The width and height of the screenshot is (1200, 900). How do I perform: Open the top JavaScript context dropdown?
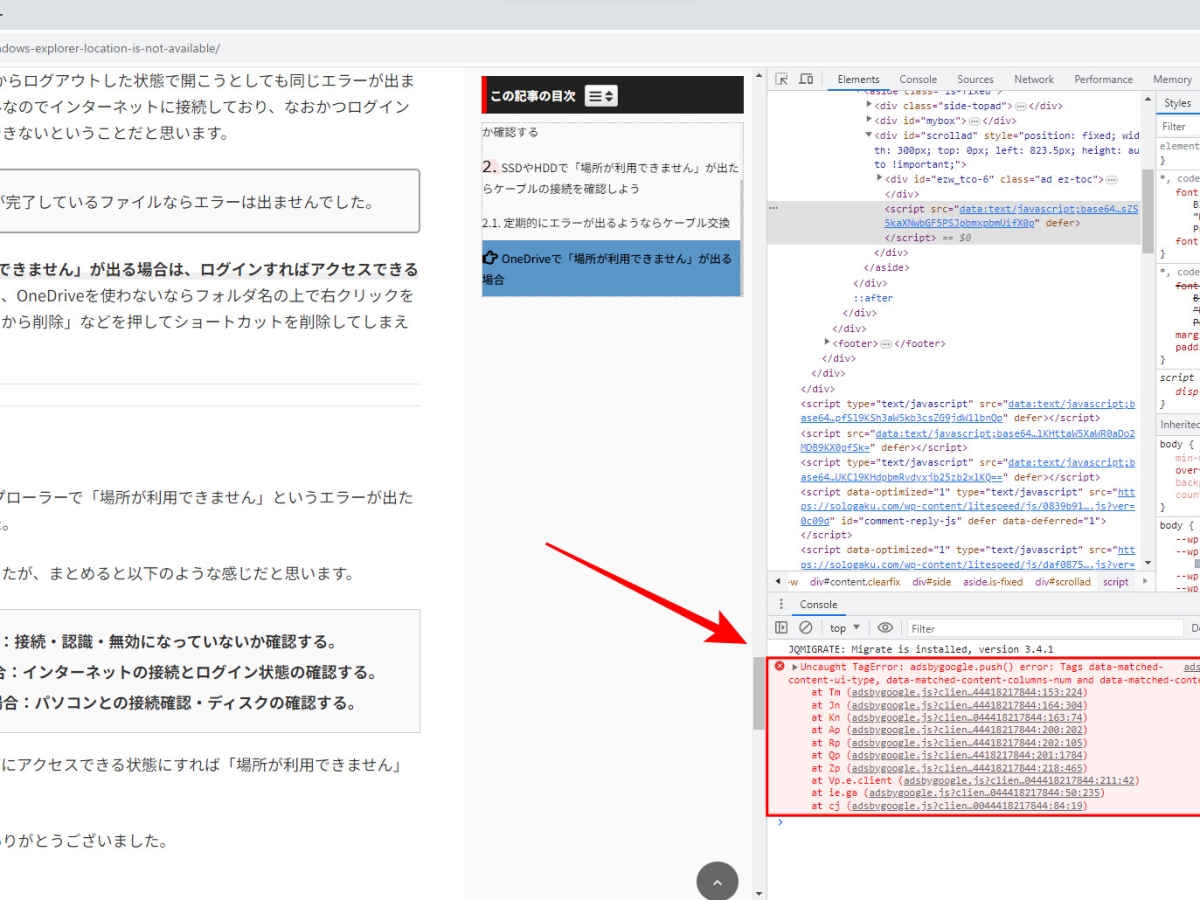(x=845, y=628)
